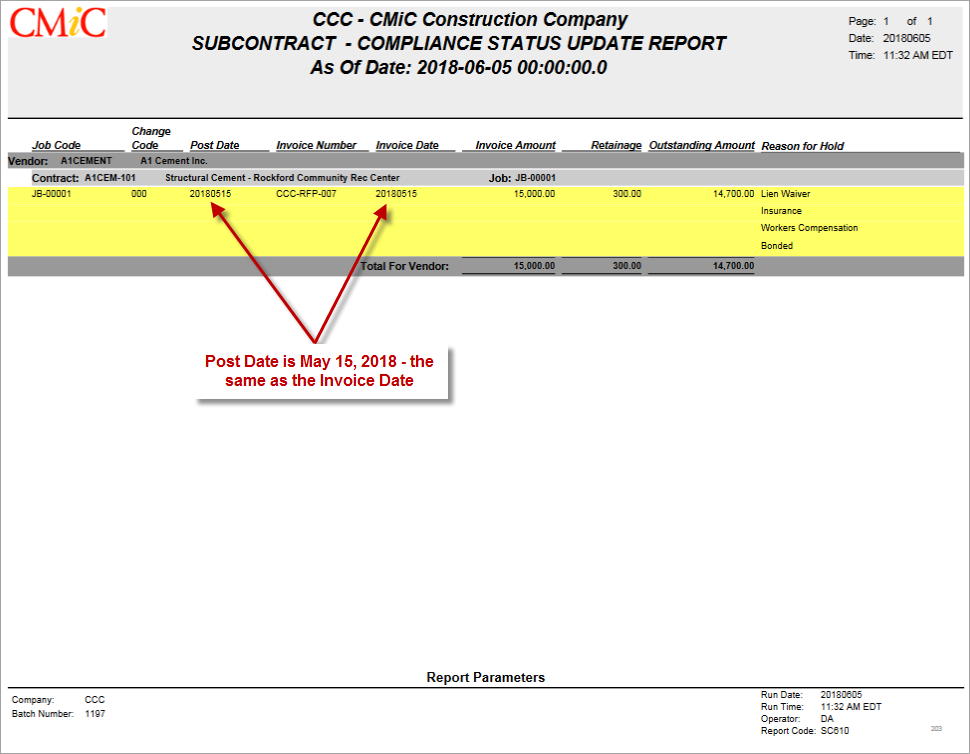Click the 'Change Code' column header
Viewport: 970px width, 754px height.
click(x=151, y=138)
